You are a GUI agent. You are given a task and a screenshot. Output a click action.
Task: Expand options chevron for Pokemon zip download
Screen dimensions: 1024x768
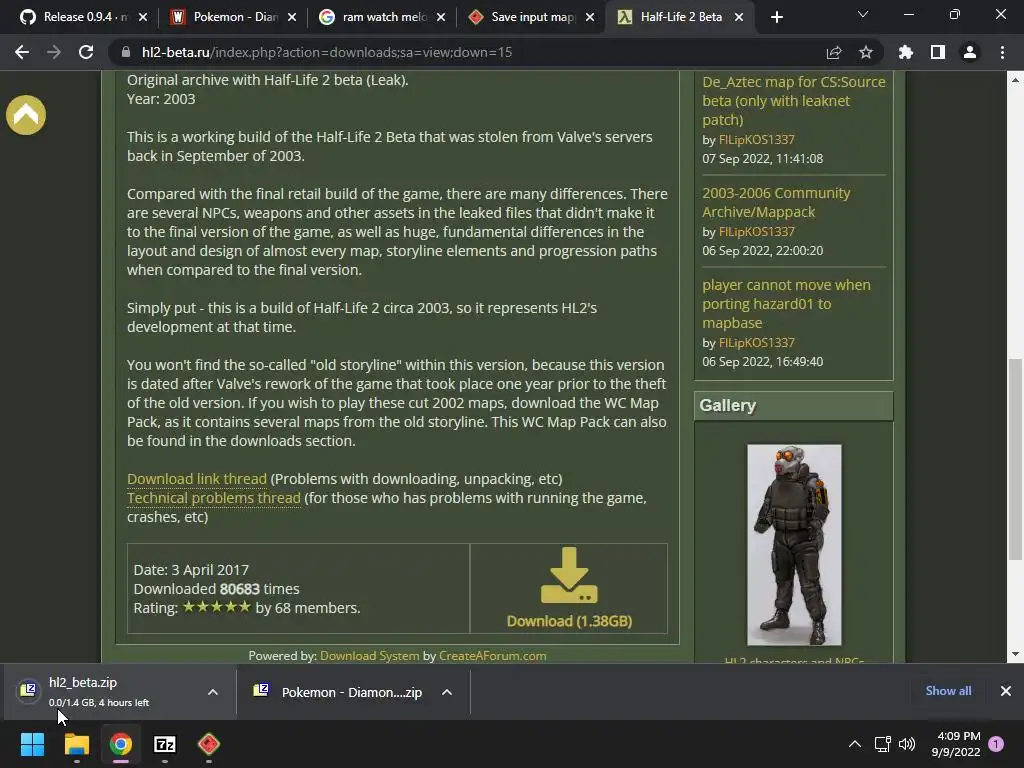tap(447, 692)
